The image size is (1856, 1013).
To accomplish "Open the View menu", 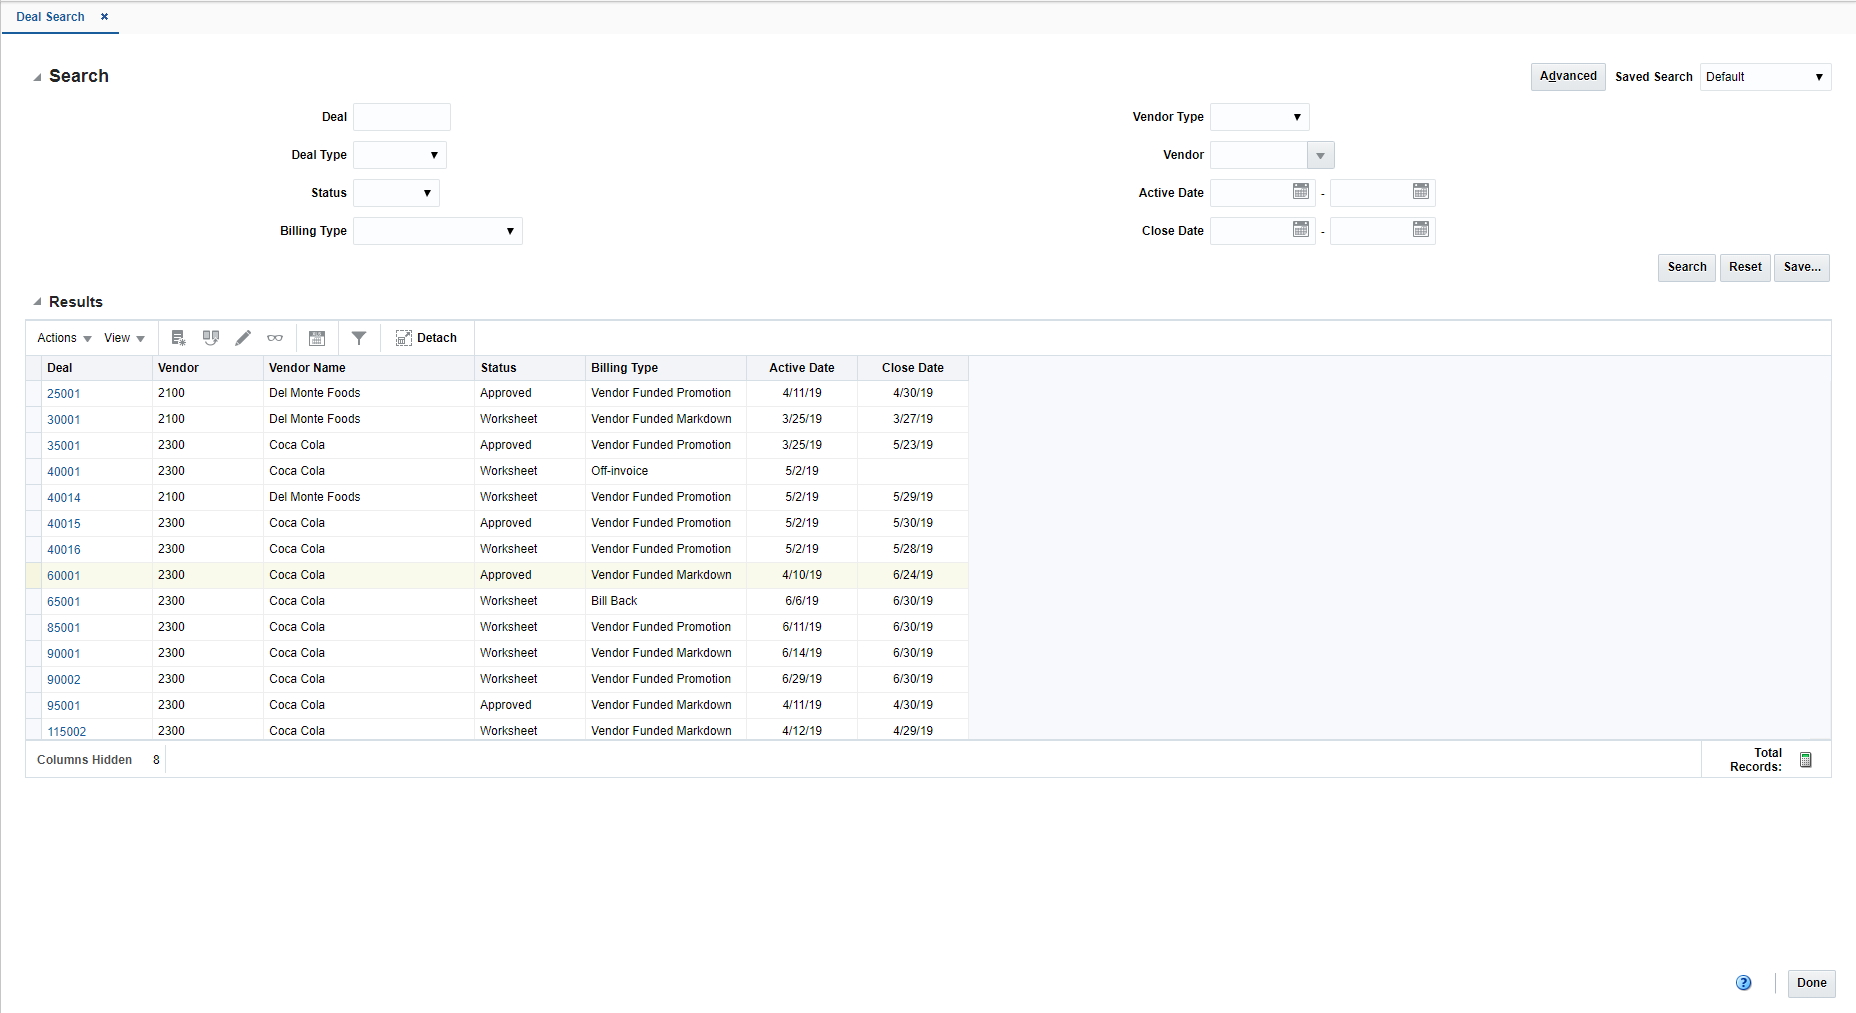I will click(124, 338).
